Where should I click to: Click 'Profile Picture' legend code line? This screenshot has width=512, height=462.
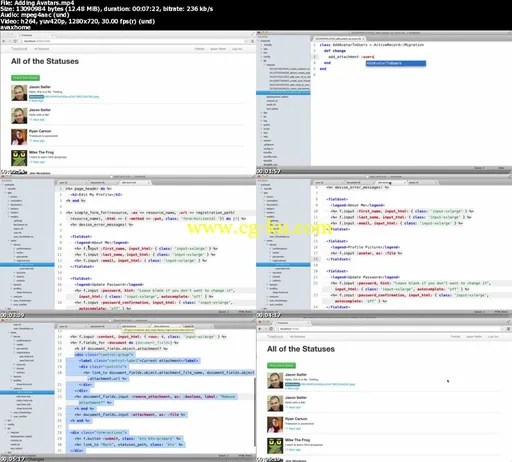coord(365,247)
